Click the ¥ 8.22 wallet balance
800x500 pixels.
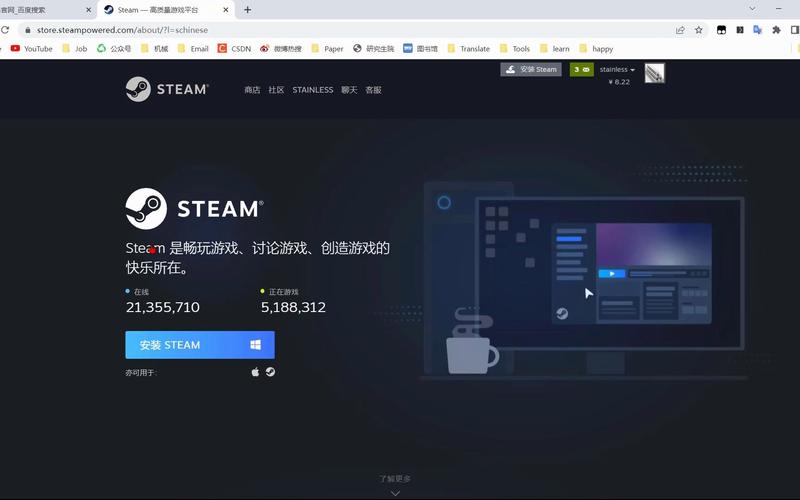pyautogui.click(x=619, y=82)
